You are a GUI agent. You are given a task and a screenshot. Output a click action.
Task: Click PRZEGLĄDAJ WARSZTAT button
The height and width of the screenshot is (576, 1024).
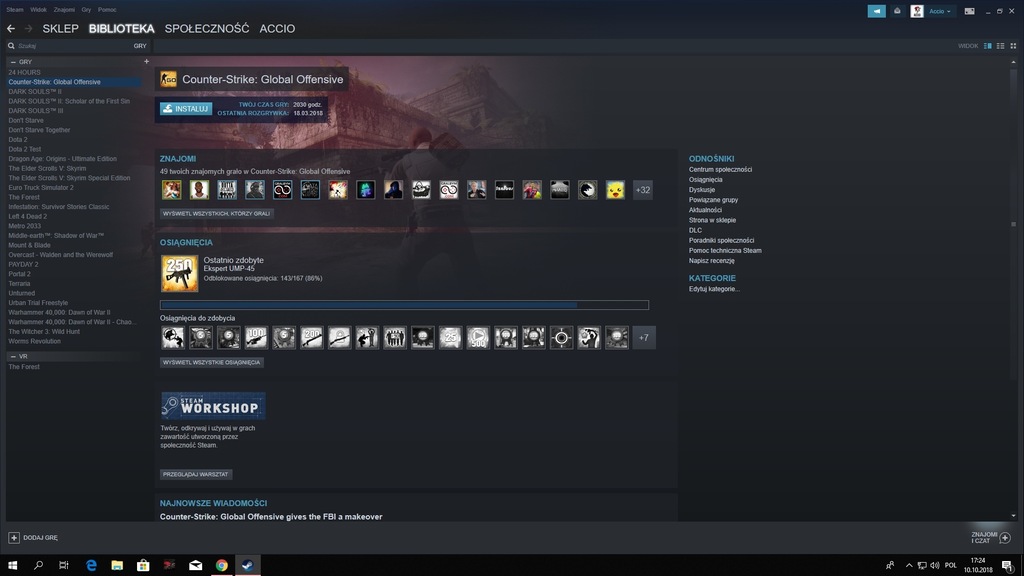point(196,475)
